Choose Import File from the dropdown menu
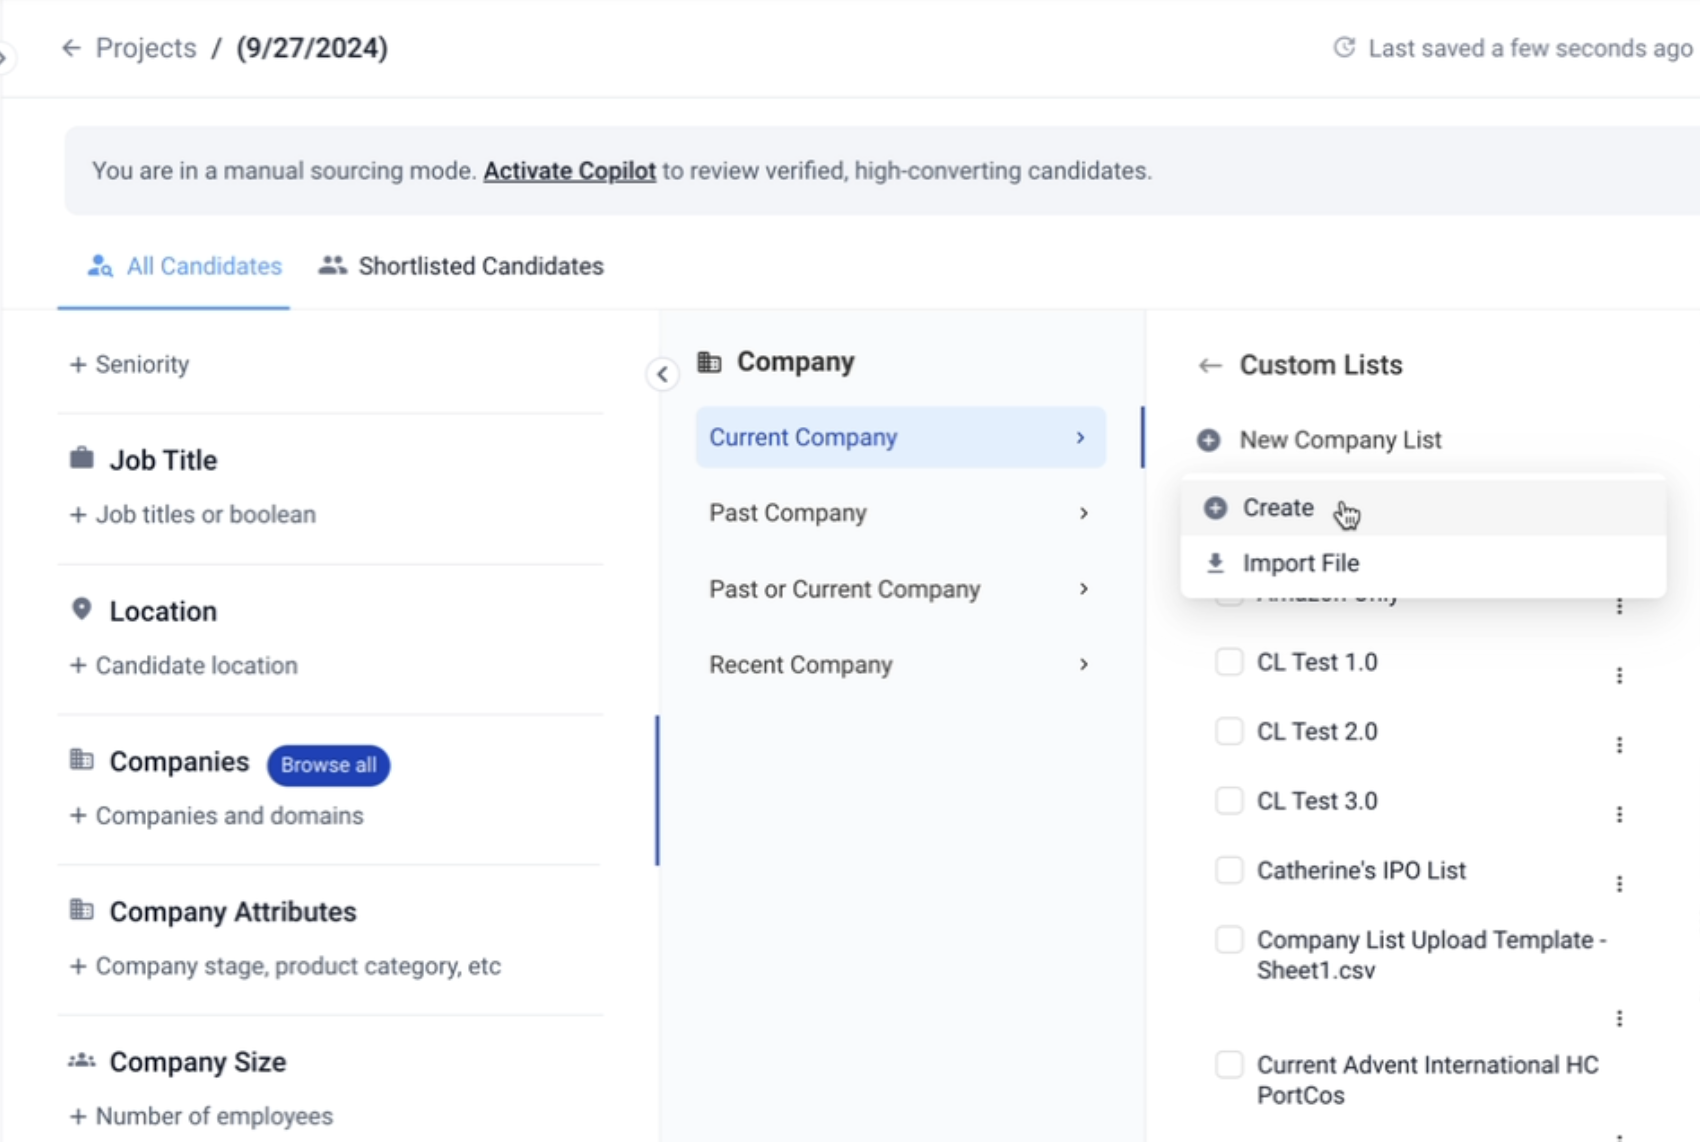This screenshot has width=1700, height=1142. (x=1299, y=563)
